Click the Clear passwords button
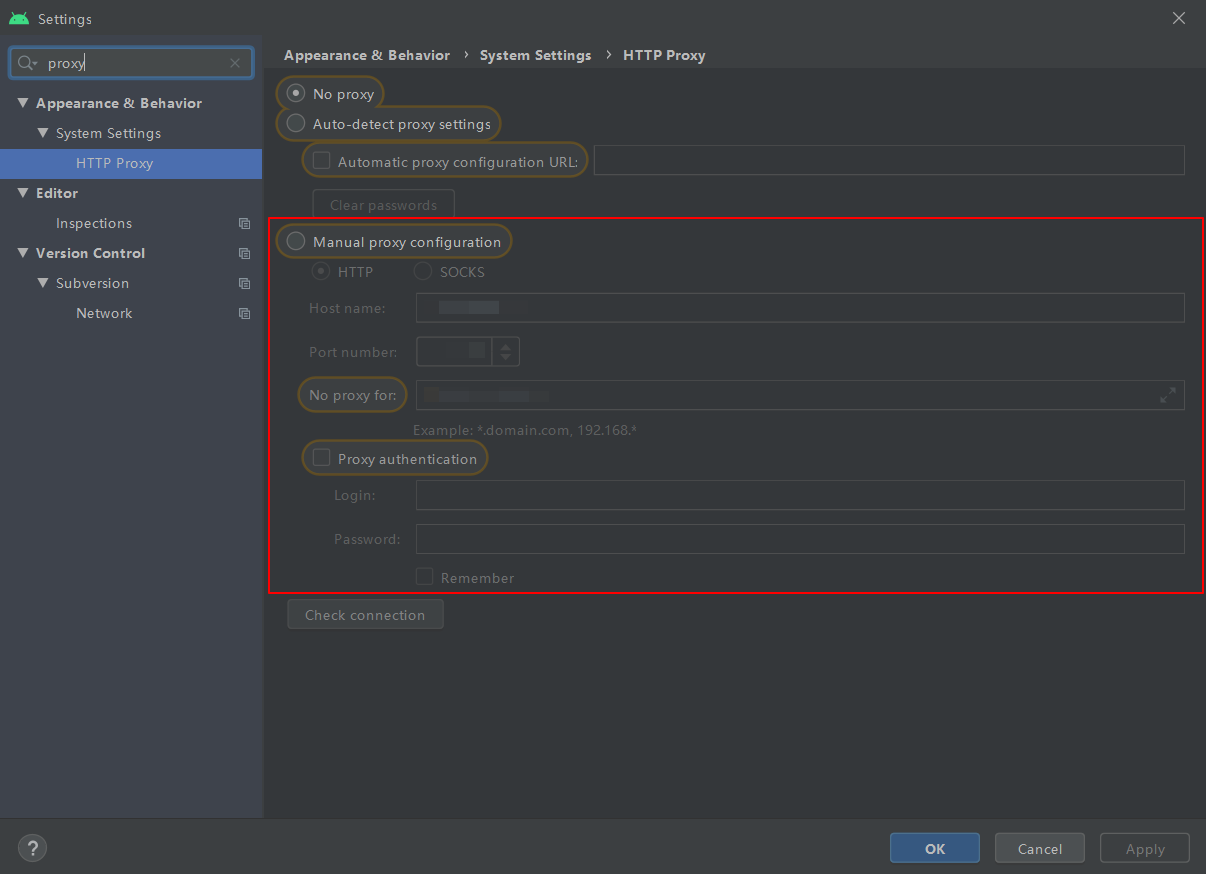 384,204
